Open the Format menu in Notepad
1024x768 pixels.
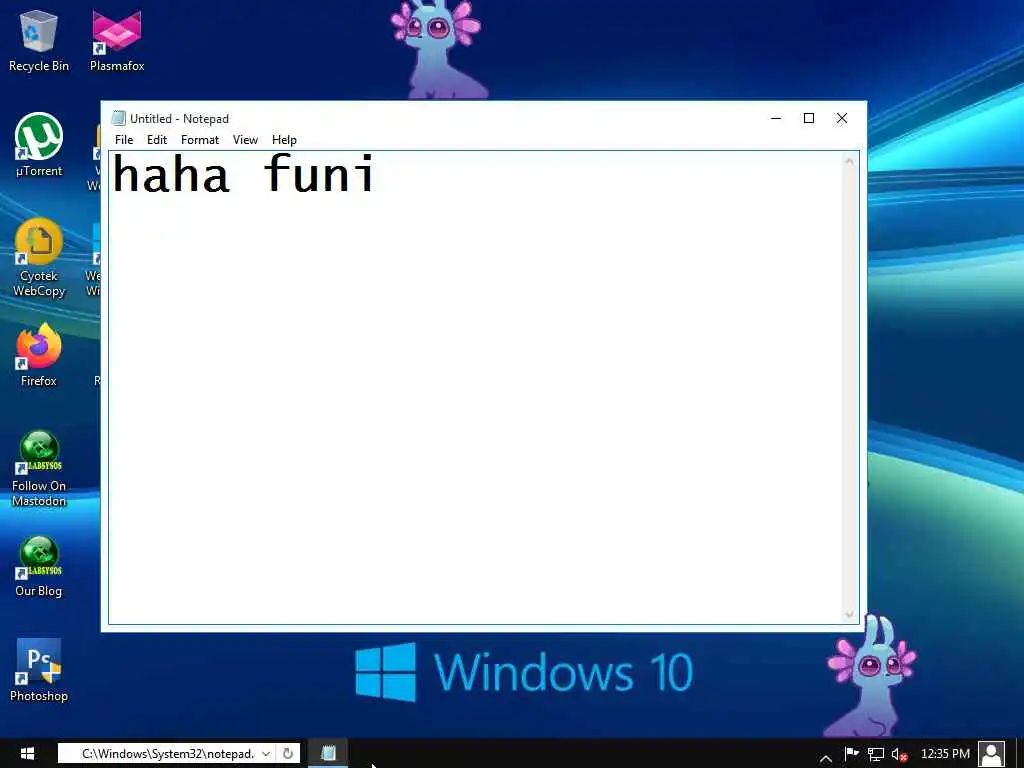[200, 140]
